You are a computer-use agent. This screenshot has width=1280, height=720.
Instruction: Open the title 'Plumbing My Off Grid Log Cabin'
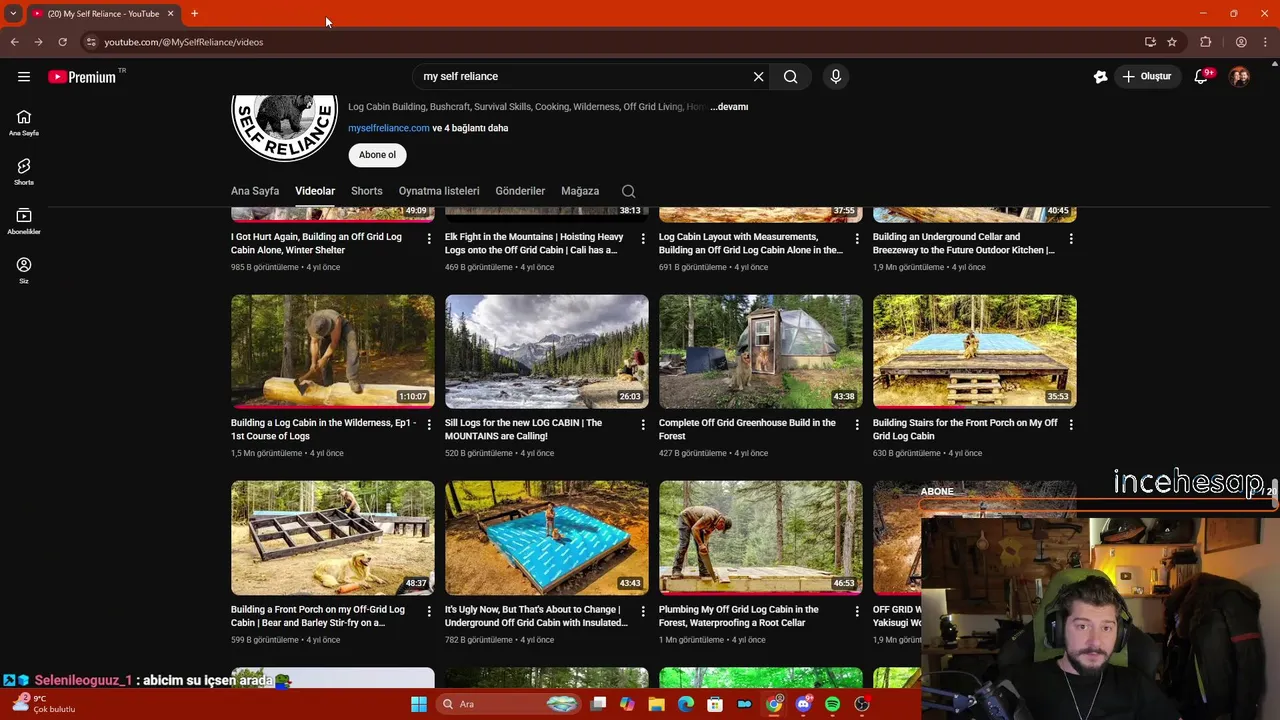pyautogui.click(x=739, y=616)
